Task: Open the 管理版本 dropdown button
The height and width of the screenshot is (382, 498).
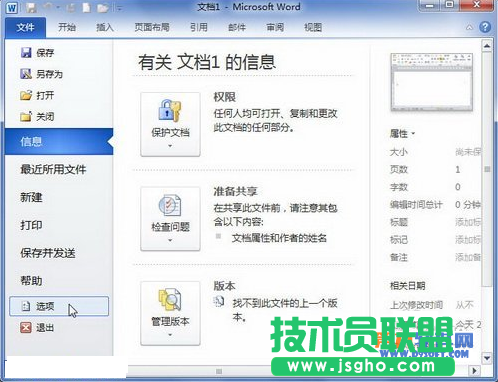Action: point(170,313)
